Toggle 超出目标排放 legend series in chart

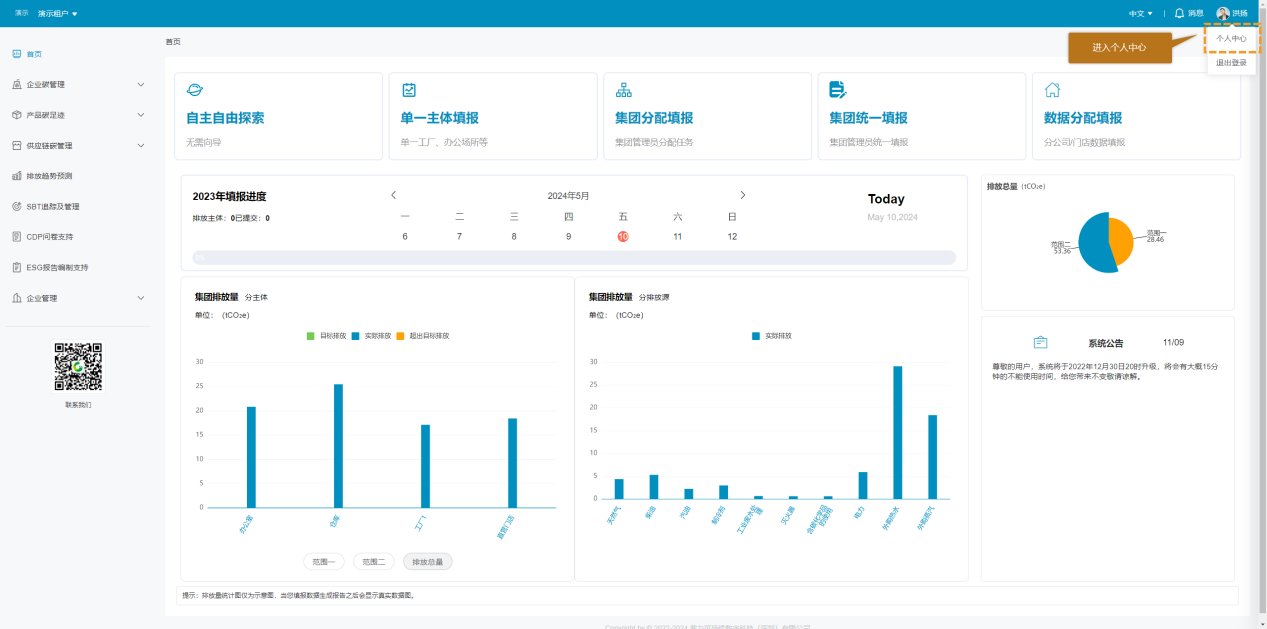point(422,336)
